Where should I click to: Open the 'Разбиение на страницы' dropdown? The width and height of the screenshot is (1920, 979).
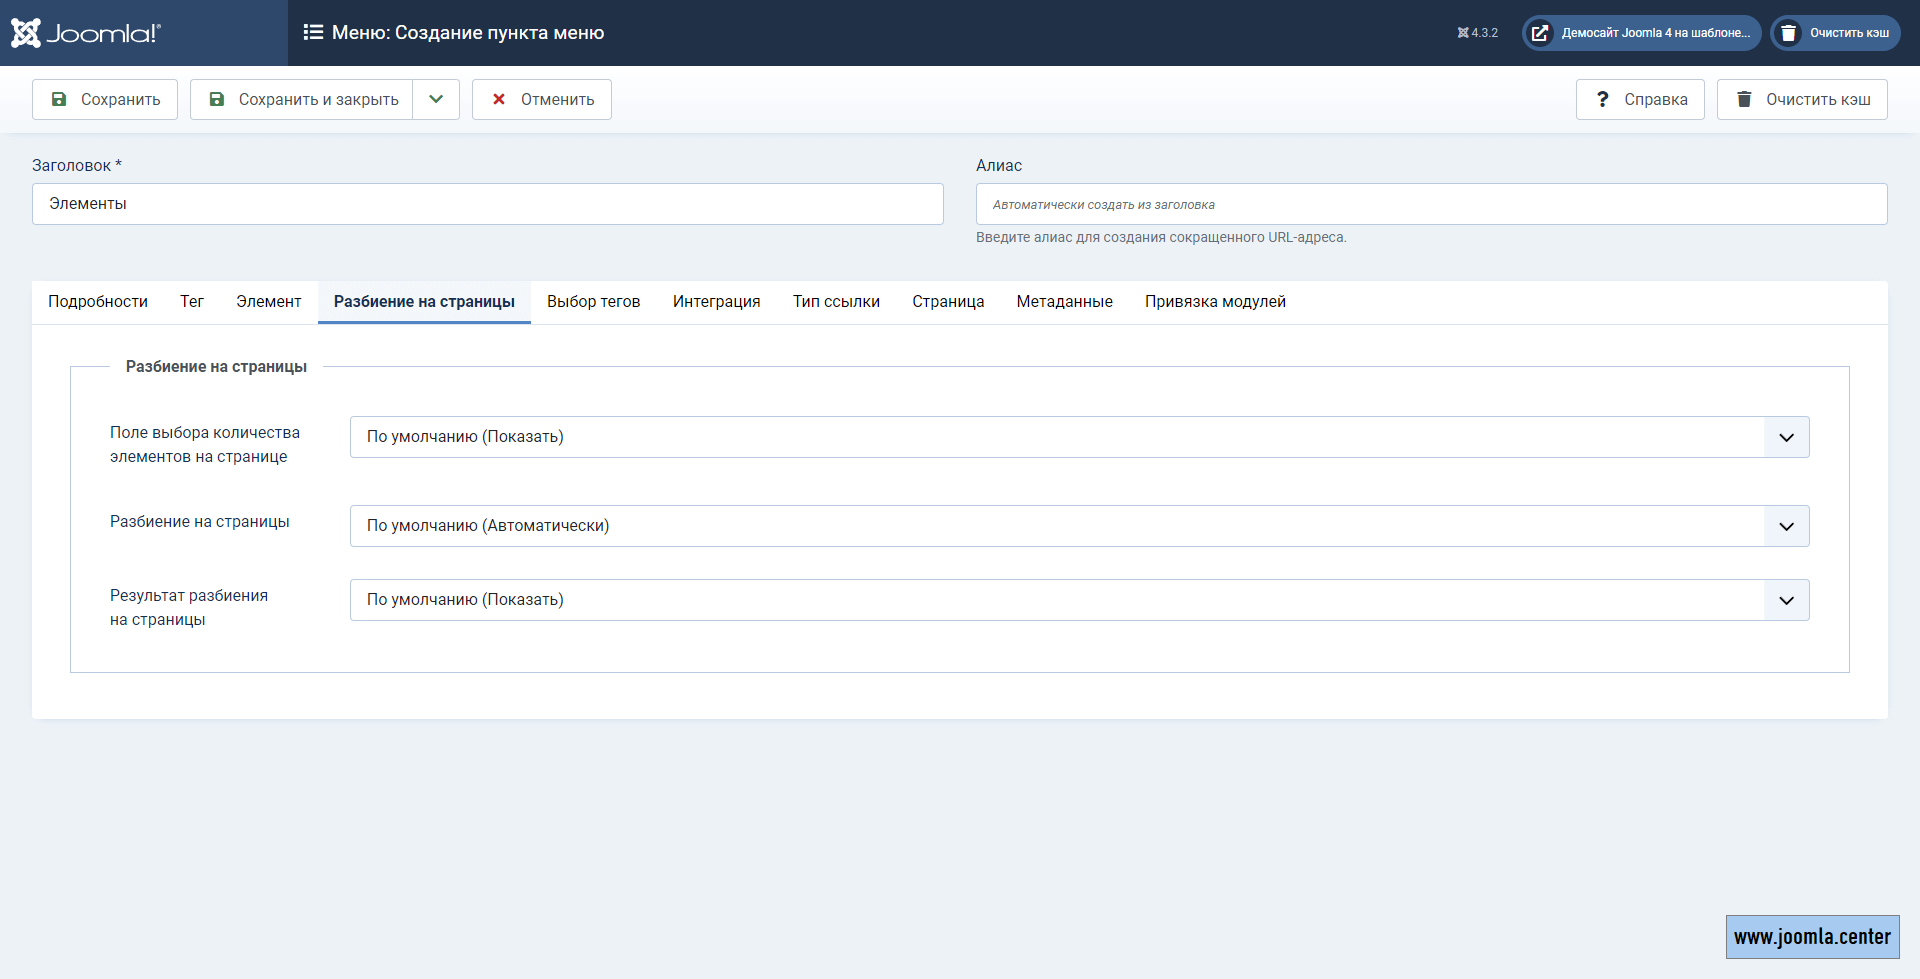point(1079,526)
